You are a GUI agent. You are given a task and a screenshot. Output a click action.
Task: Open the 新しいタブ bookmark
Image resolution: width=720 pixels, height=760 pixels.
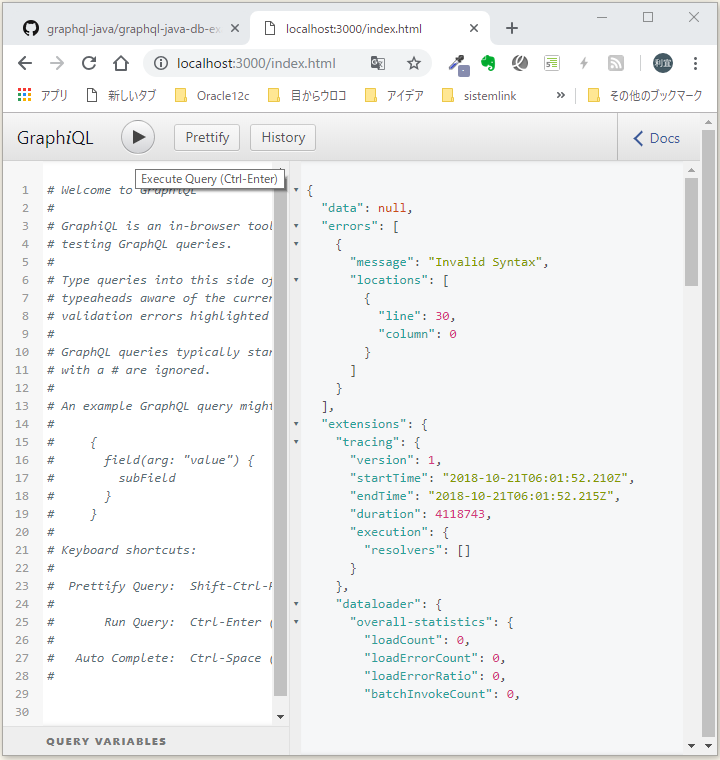(121, 95)
